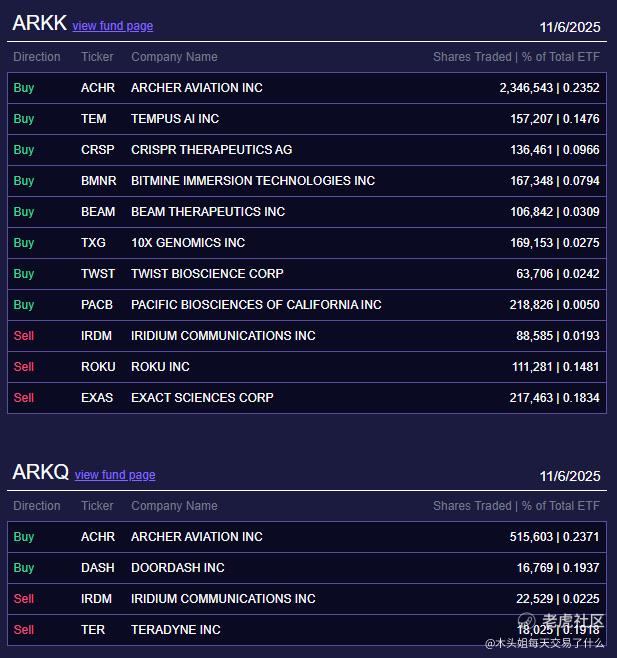Click the ROKU ticker
The height and width of the screenshot is (658, 617).
(98, 367)
